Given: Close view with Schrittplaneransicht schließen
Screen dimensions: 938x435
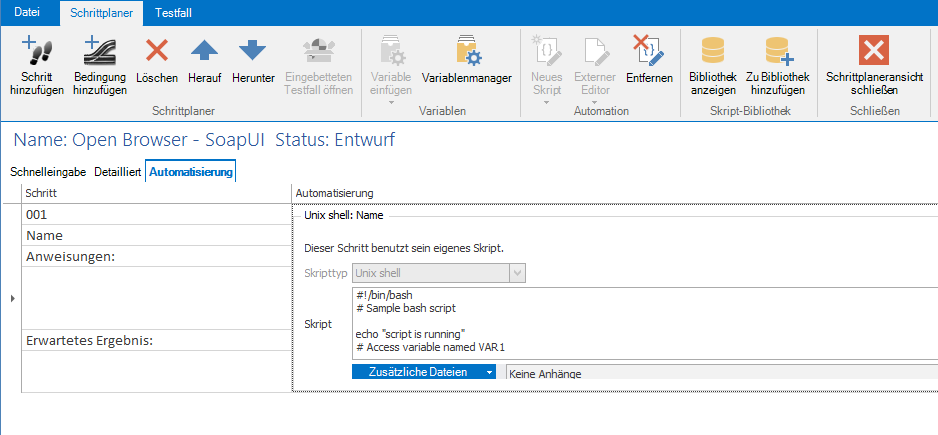Looking at the screenshot, I should (x=874, y=52).
